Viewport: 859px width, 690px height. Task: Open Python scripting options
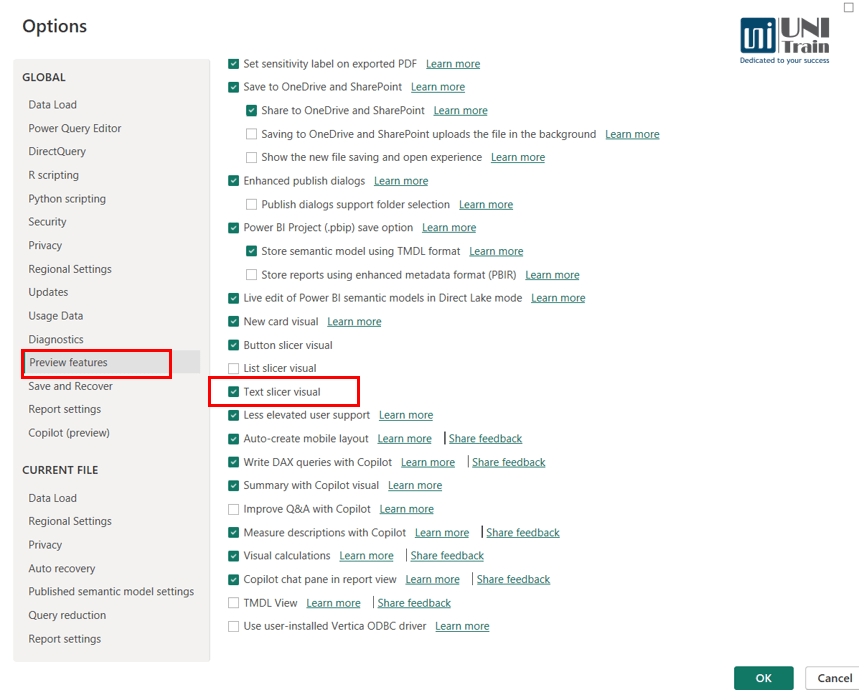(x=67, y=199)
